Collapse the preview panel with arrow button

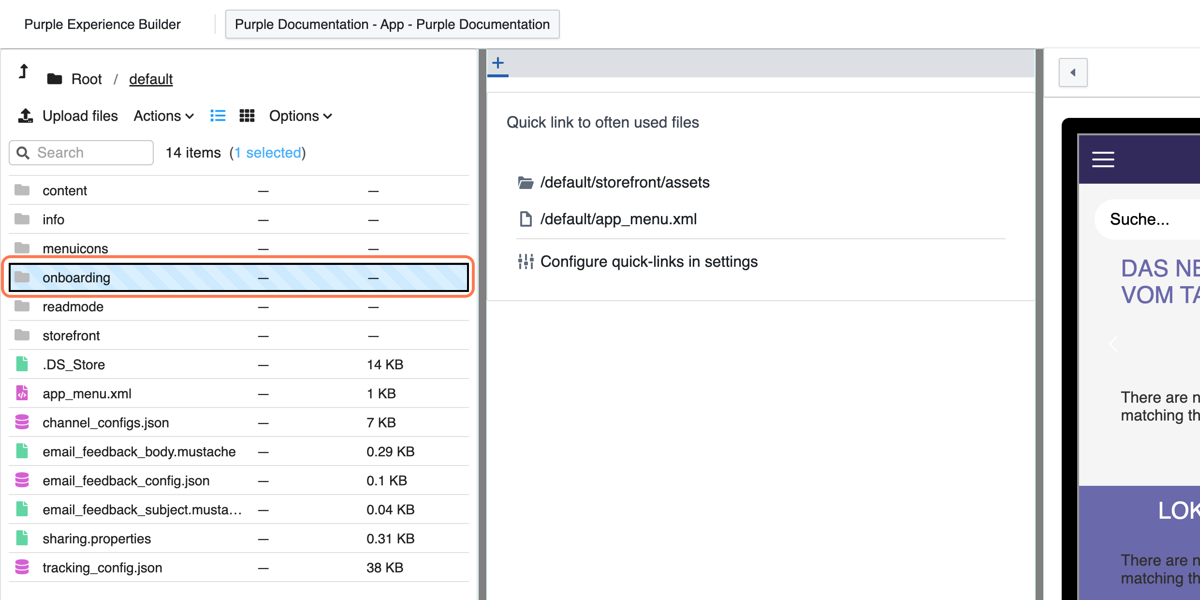coord(1073,73)
